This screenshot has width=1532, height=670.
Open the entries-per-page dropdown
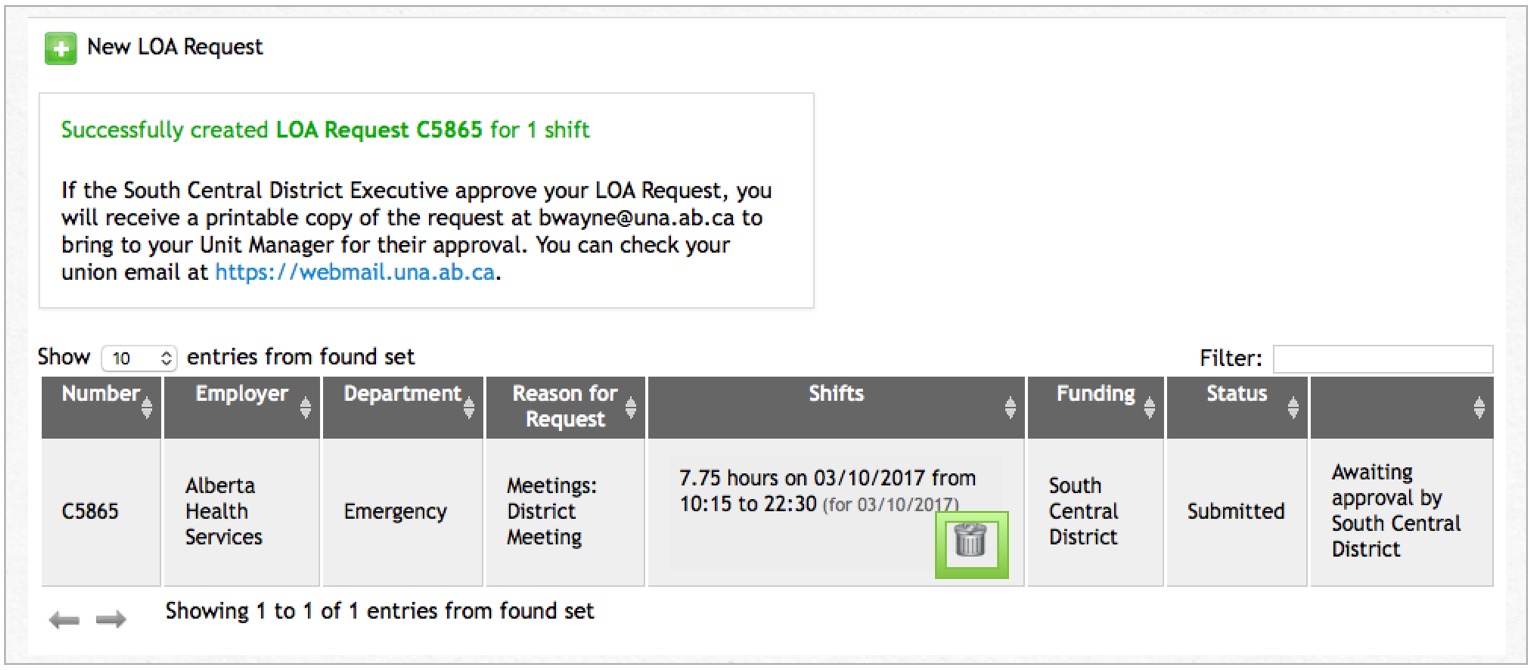[140, 358]
